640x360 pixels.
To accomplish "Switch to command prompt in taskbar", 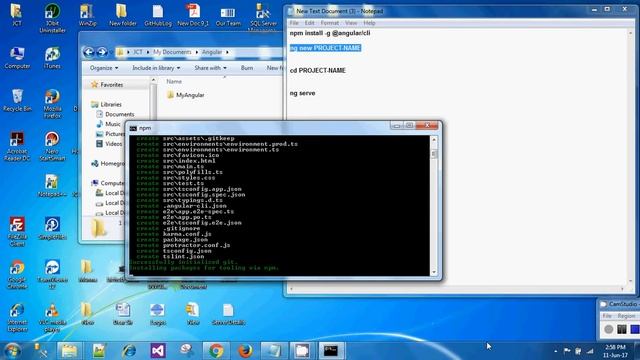I will pyautogui.click(x=331, y=351).
